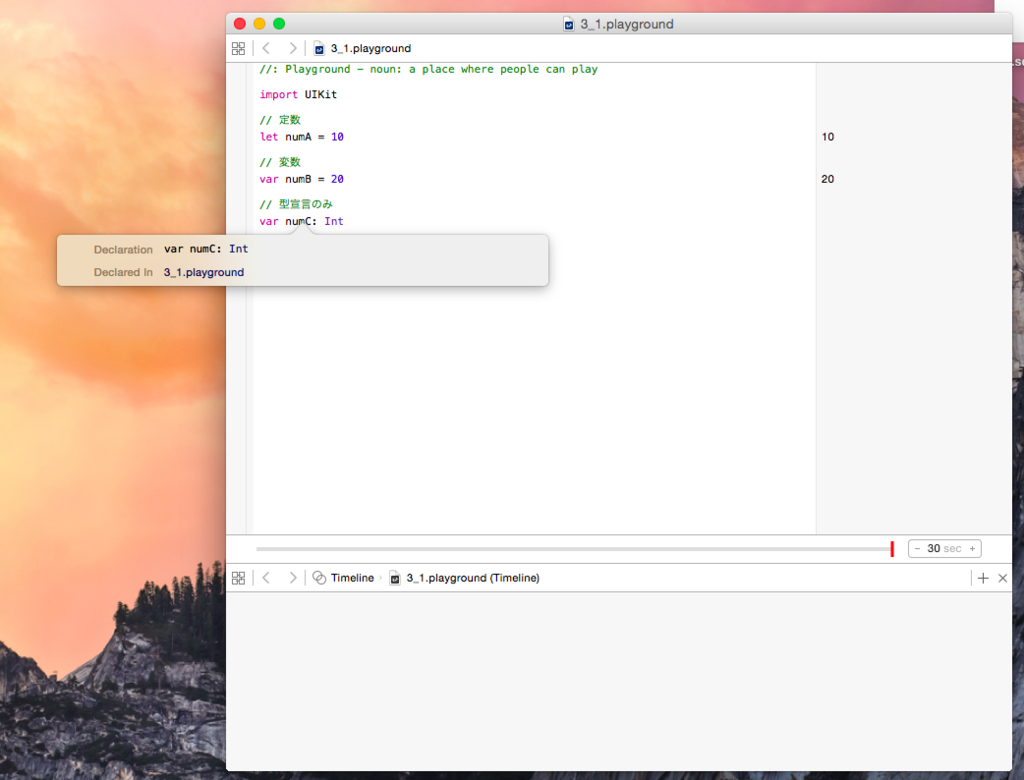Open related items grid in editor jump bar
This screenshot has height=780, width=1024.
pos(238,48)
